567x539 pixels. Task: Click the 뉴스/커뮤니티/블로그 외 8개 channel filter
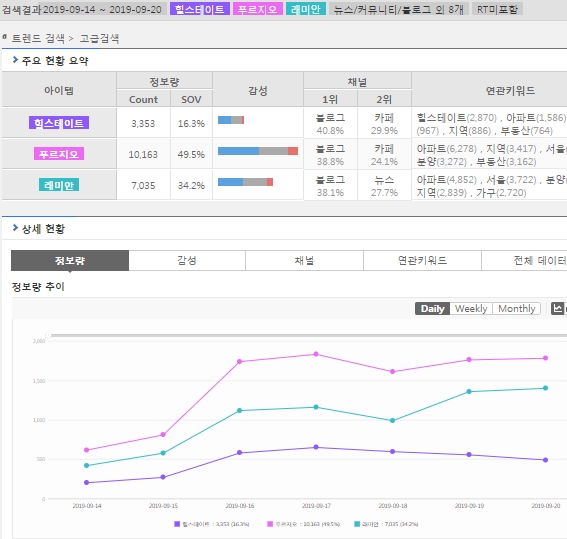click(398, 9)
